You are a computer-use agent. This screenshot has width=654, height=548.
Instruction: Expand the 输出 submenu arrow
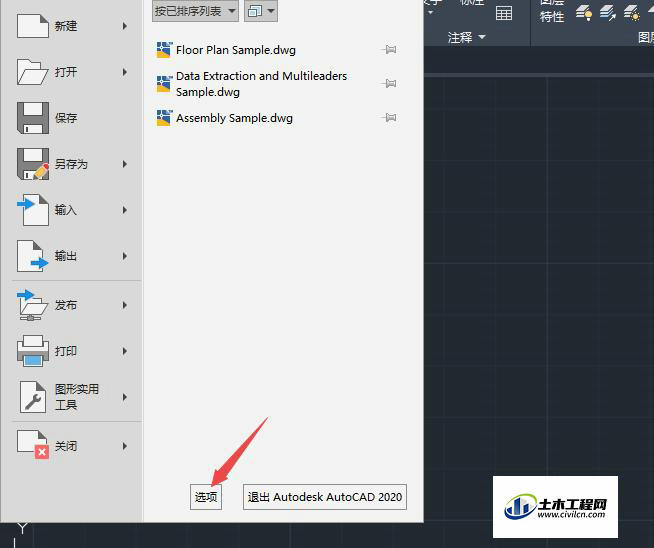click(125, 256)
